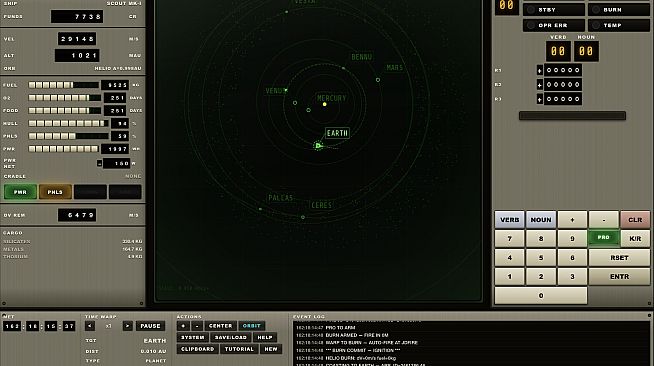Toggle the amber PNLS system button
The width and height of the screenshot is (654, 366).
pos(55,192)
